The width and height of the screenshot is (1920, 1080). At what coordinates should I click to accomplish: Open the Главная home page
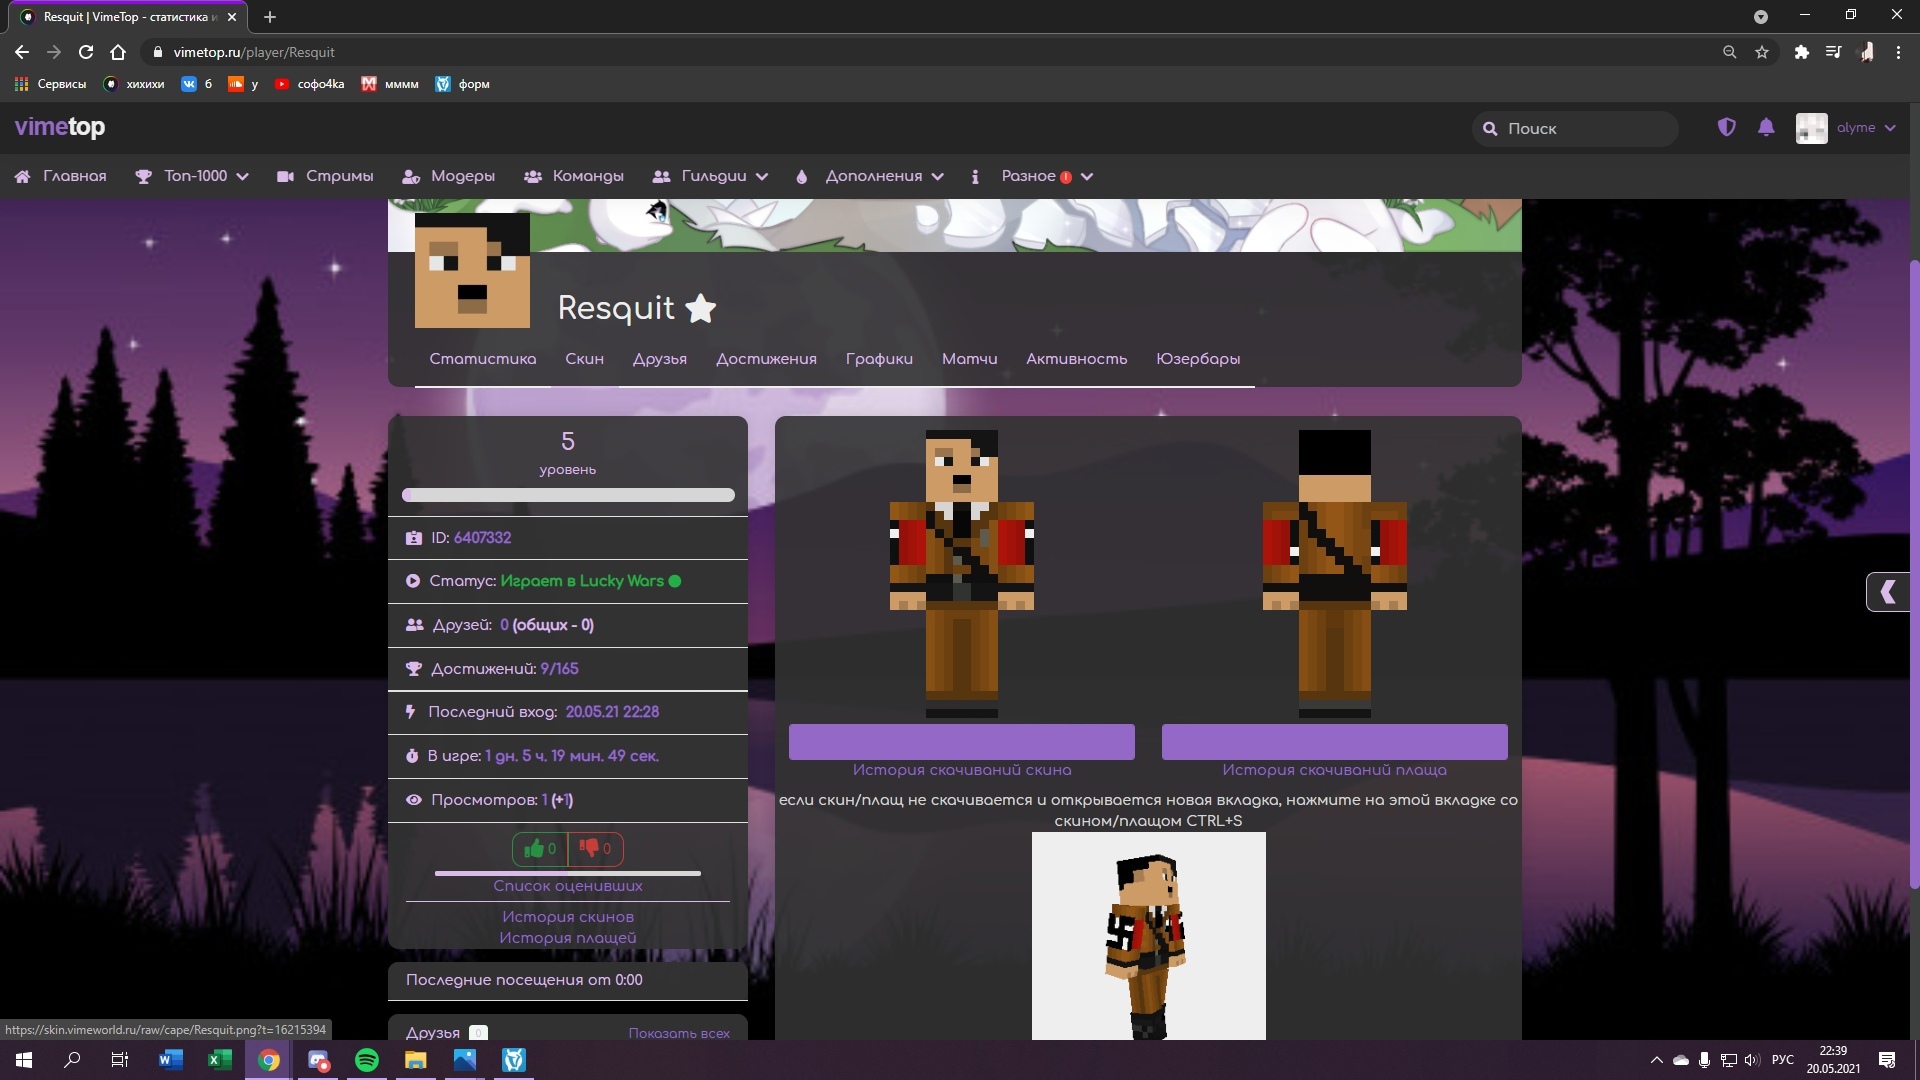[x=61, y=176]
